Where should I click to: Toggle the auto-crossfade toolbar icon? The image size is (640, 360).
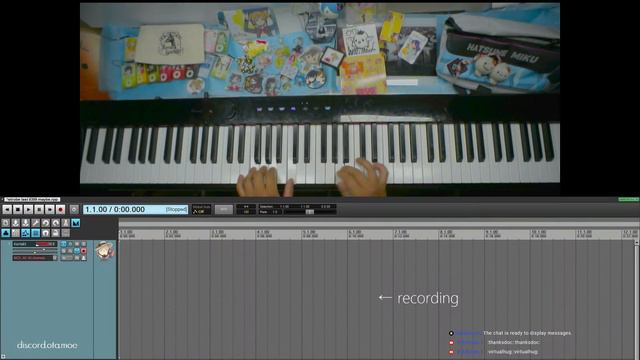76,223
